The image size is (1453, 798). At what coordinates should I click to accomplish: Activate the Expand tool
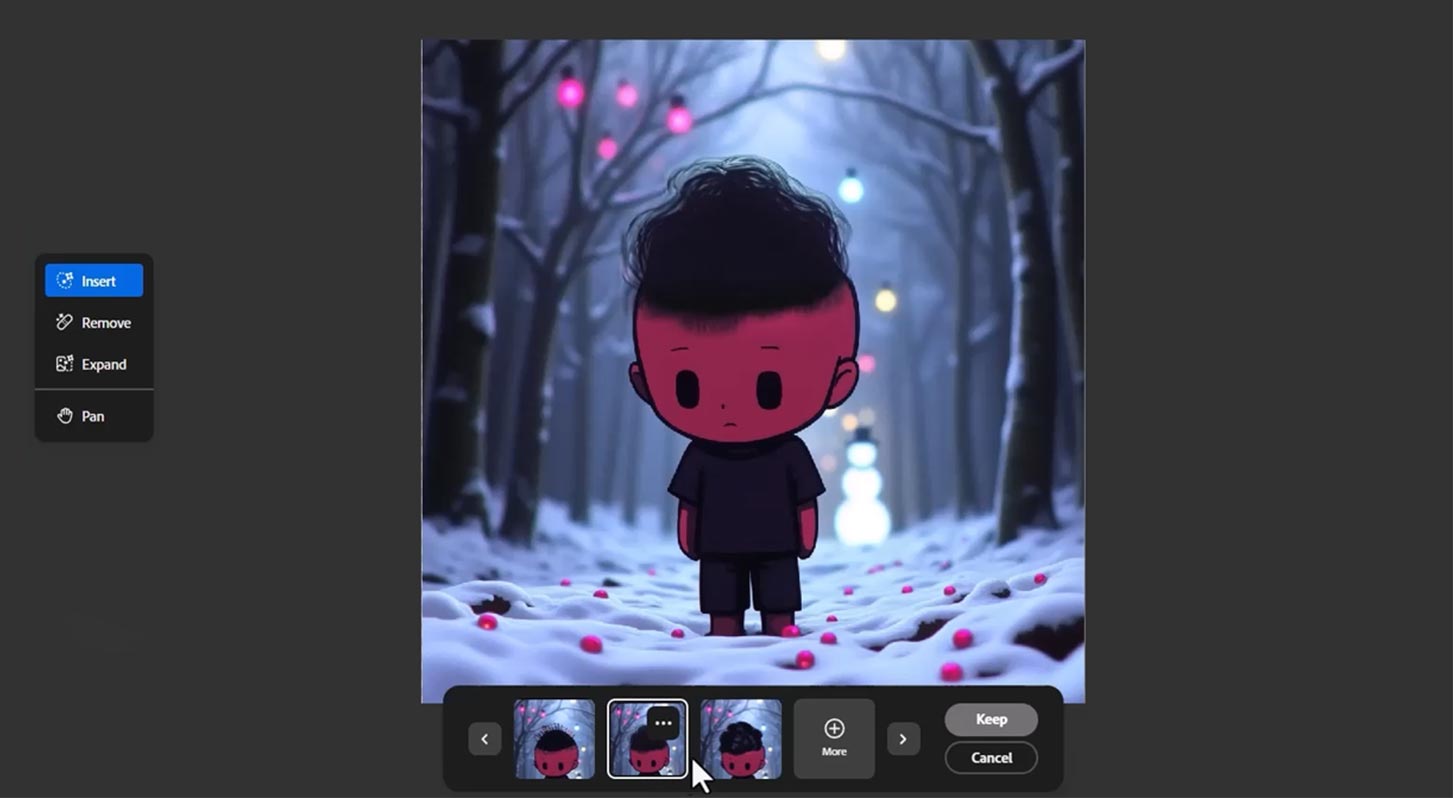(94, 364)
